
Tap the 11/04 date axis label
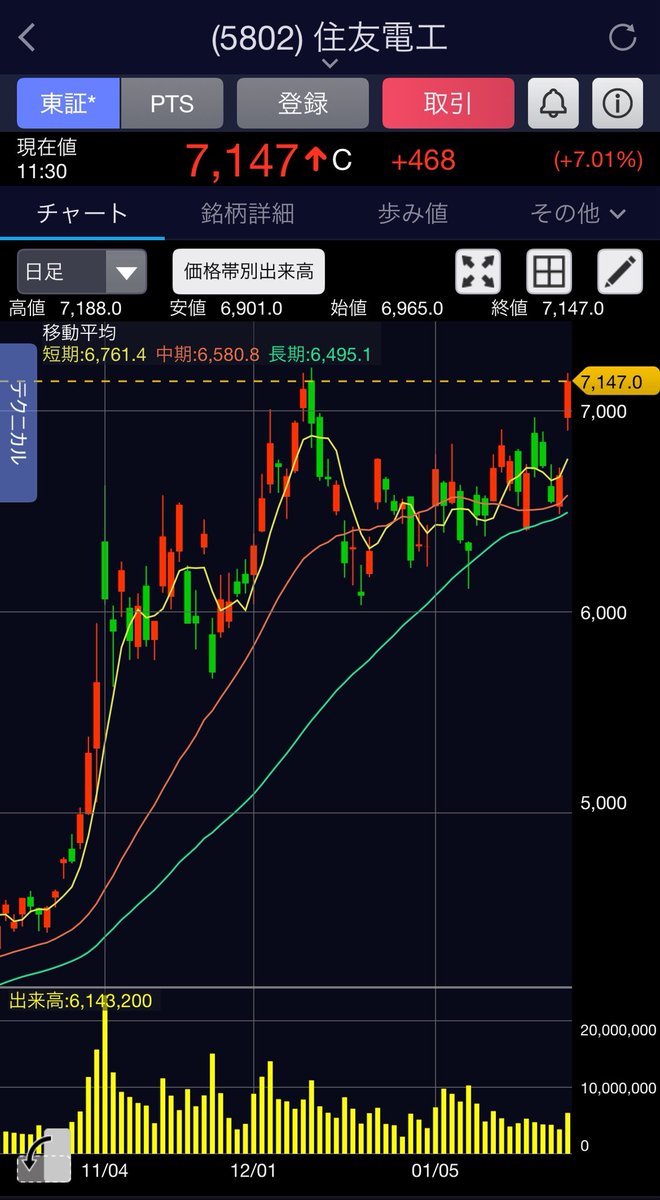coord(104,1169)
